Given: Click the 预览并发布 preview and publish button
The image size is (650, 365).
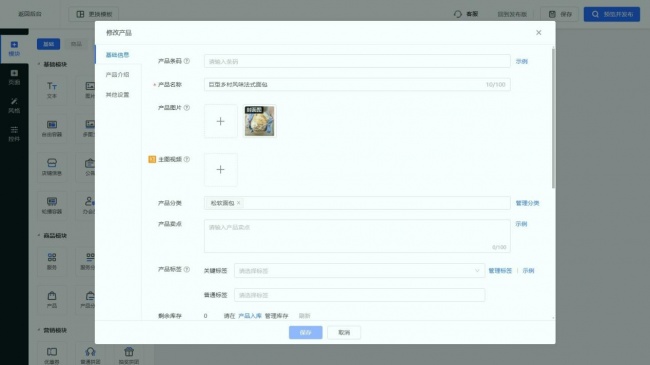Looking at the screenshot, I should [612, 14].
